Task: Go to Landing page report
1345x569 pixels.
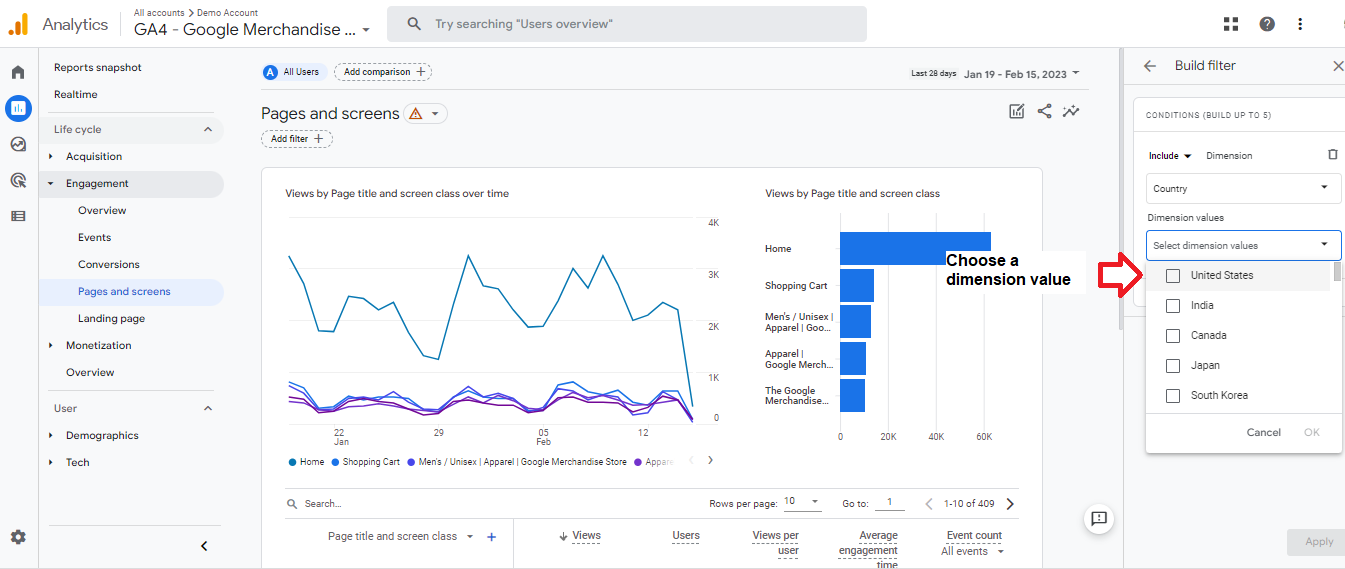Action: [111, 318]
